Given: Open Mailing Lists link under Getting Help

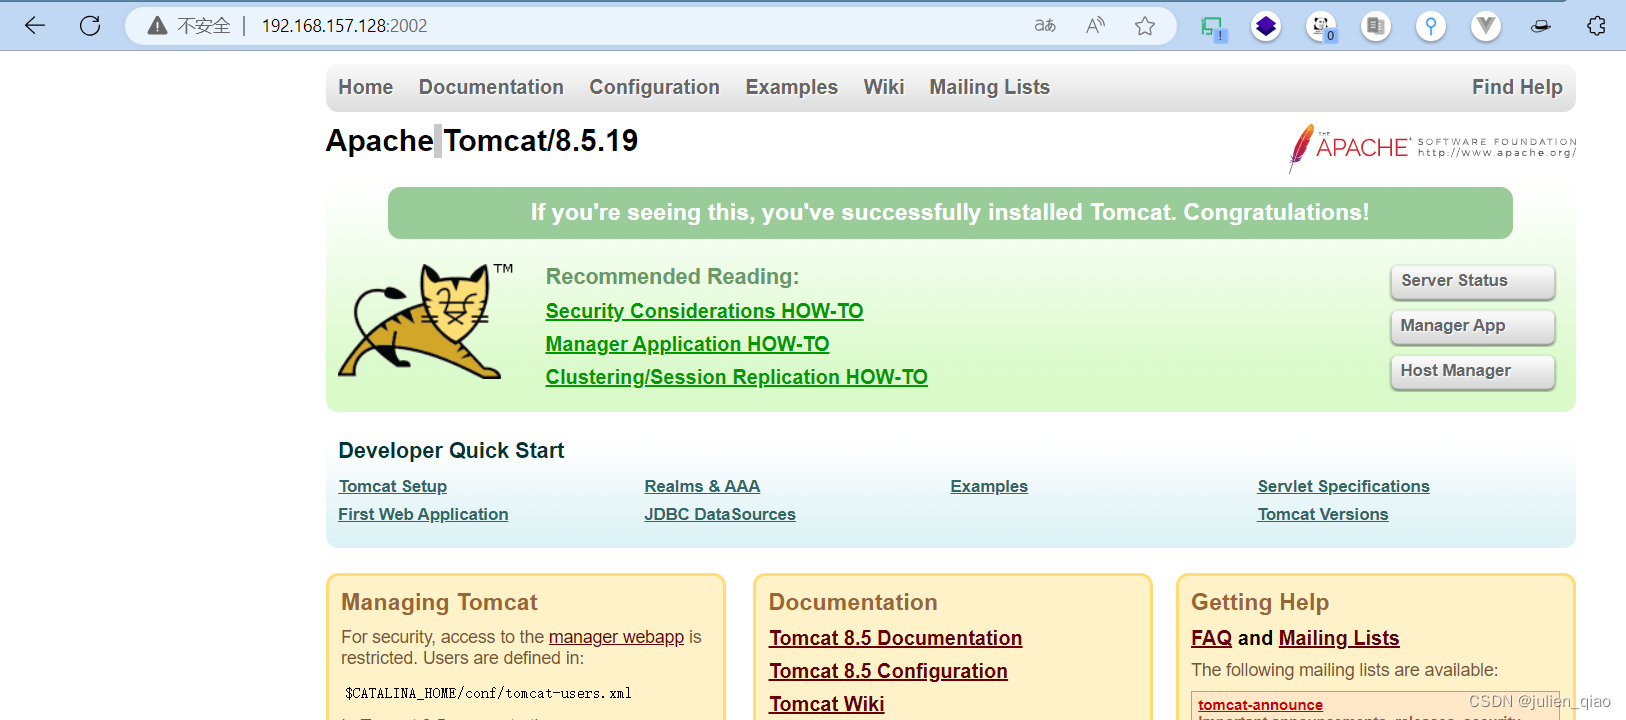Looking at the screenshot, I should click(1339, 638).
